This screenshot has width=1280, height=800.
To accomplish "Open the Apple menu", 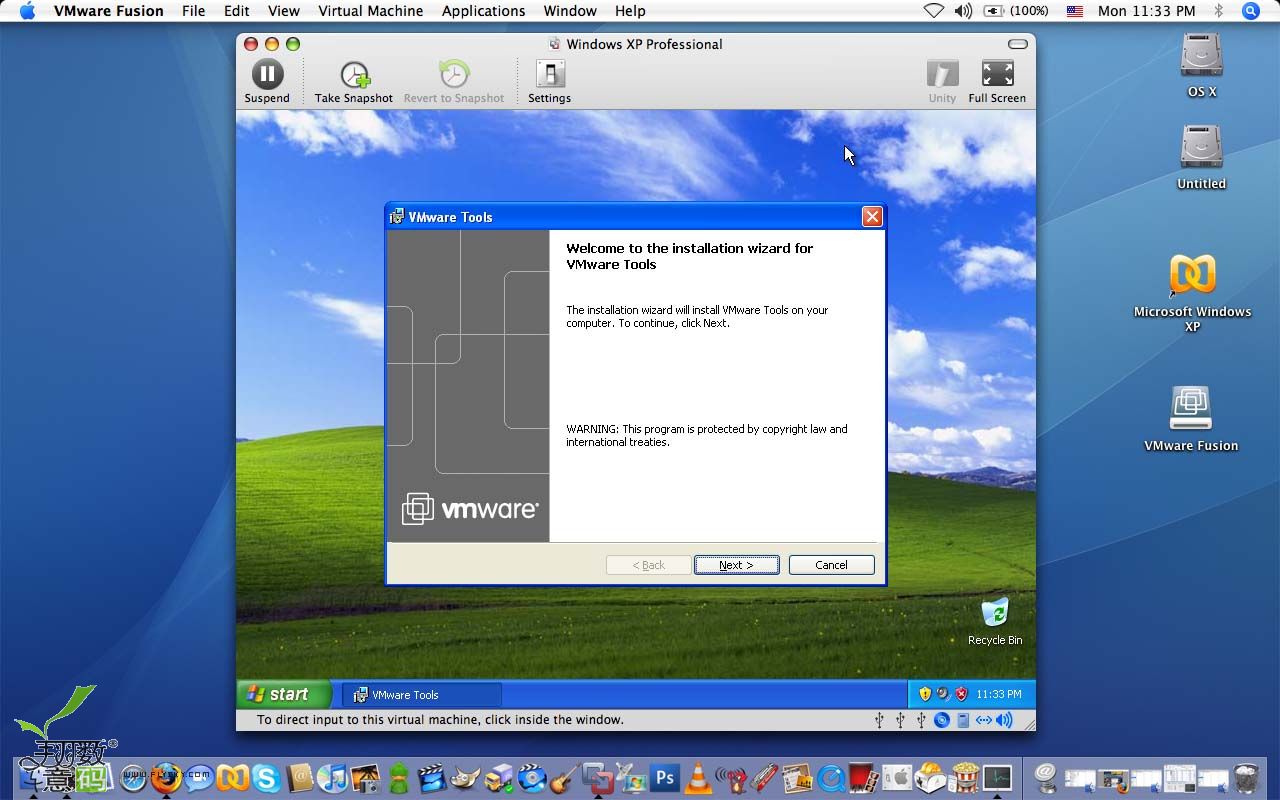I will point(27,11).
